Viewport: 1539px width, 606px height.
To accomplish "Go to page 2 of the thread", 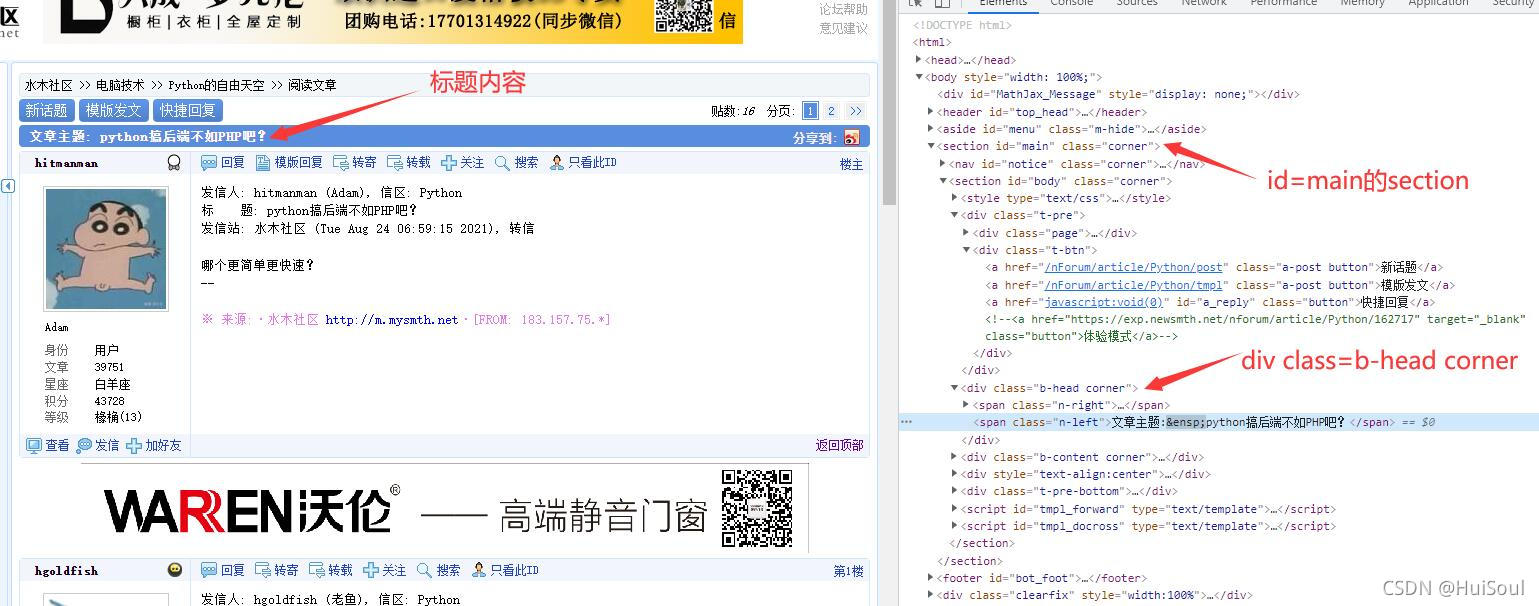I will [x=831, y=111].
